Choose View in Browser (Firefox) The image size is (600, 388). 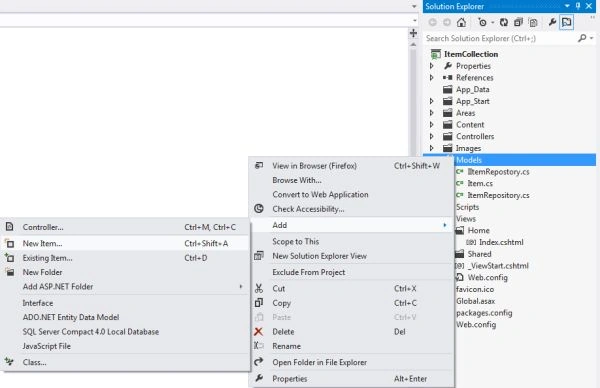pos(352,166)
